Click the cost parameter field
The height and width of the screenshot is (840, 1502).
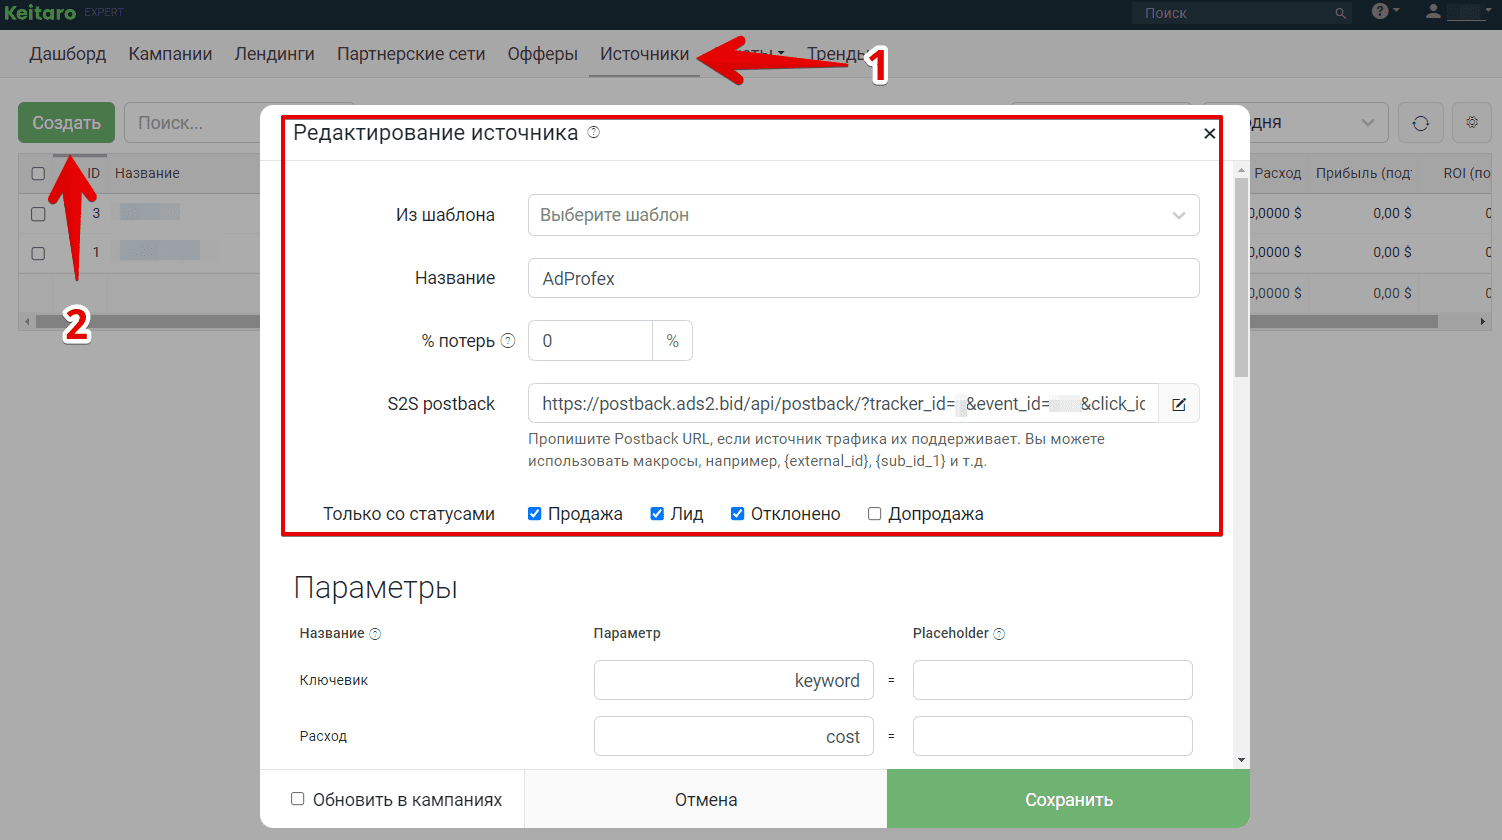point(733,736)
